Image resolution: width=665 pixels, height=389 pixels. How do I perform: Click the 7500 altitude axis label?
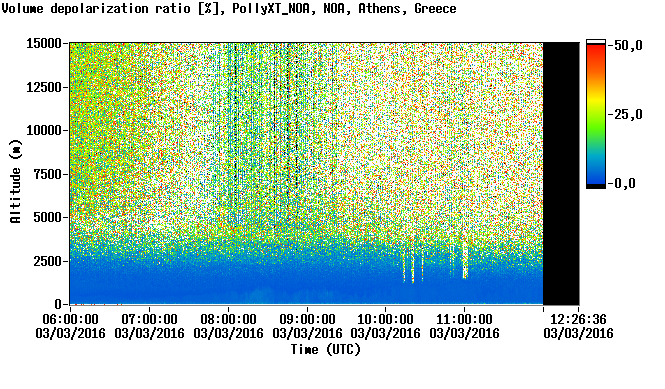(x=48, y=174)
